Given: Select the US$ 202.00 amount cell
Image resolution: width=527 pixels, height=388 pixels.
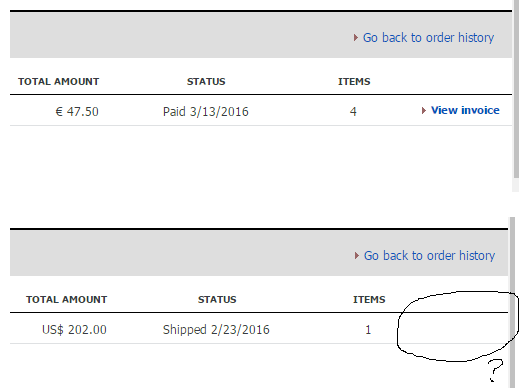Looking at the screenshot, I should [x=74, y=329].
